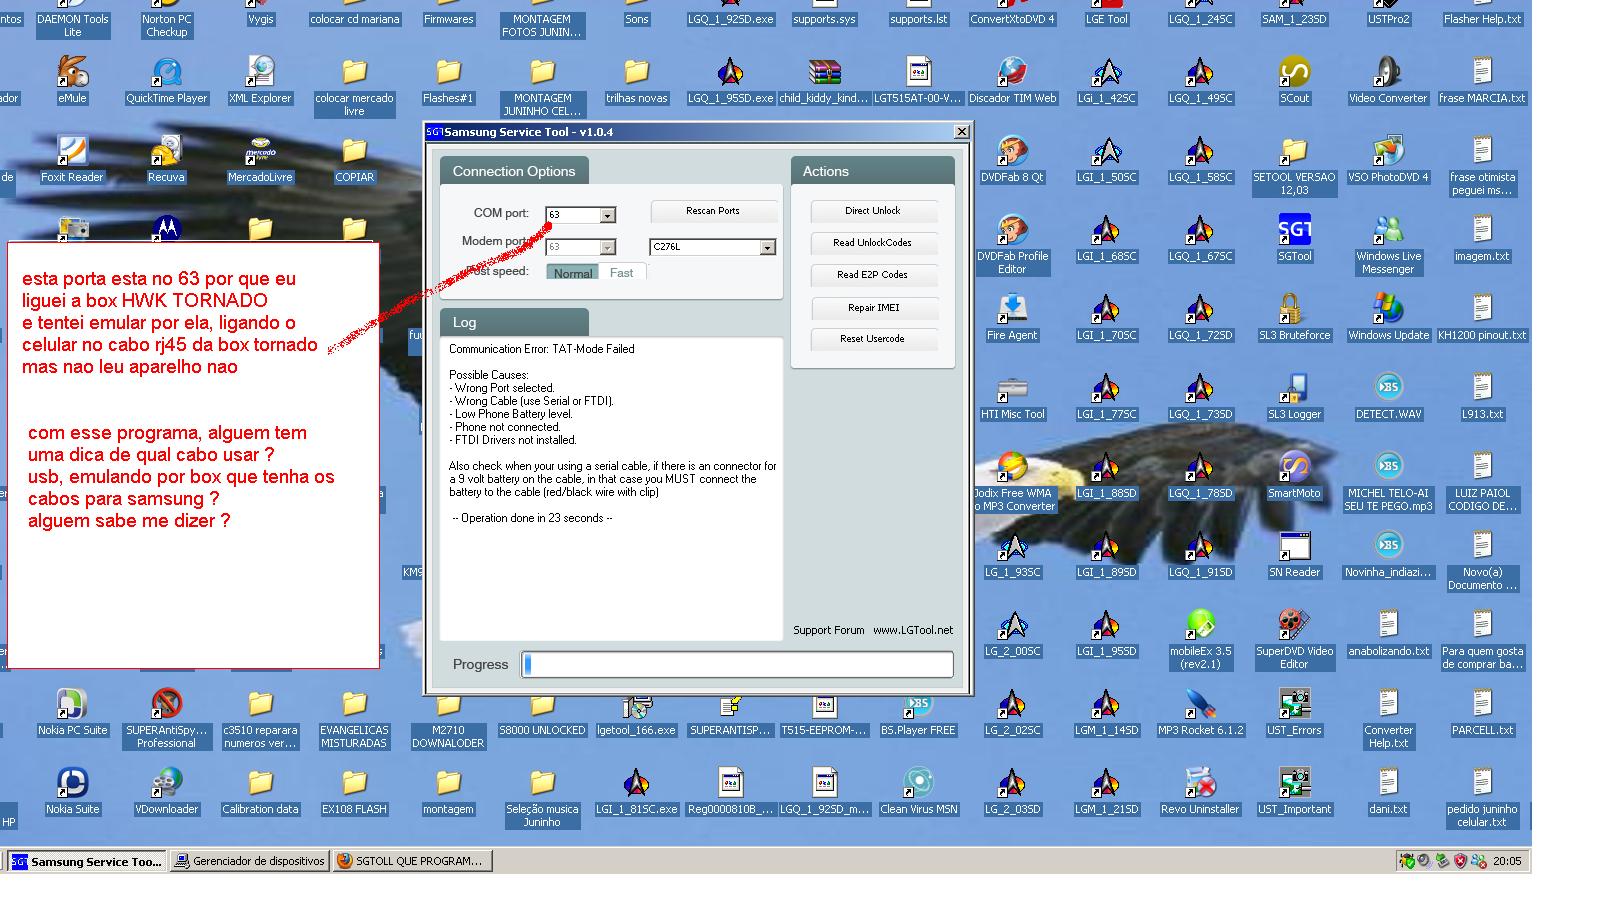The width and height of the screenshot is (1600, 900).
Task: Expand the COM port dropdown
Action: 607,215
